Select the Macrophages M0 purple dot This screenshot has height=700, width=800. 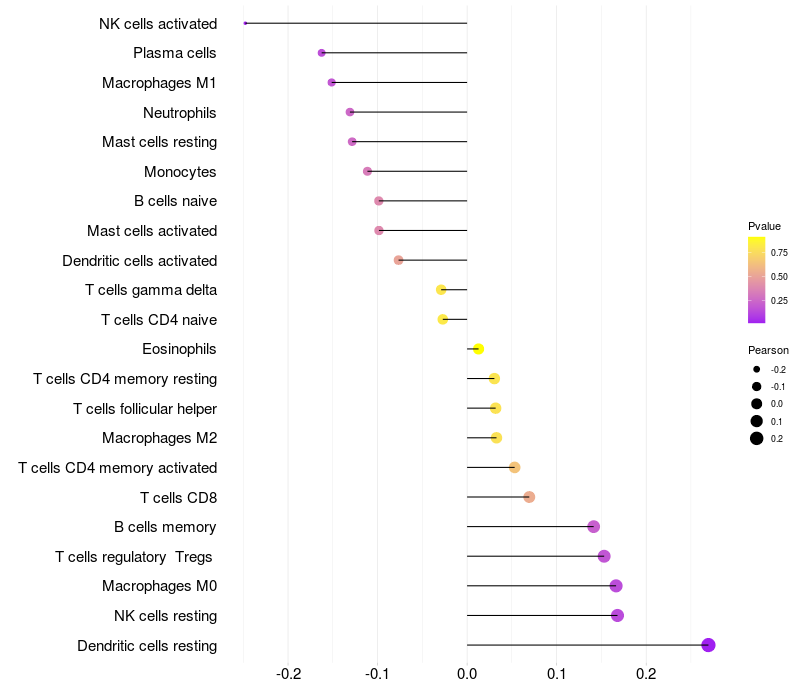click(616, 586)
